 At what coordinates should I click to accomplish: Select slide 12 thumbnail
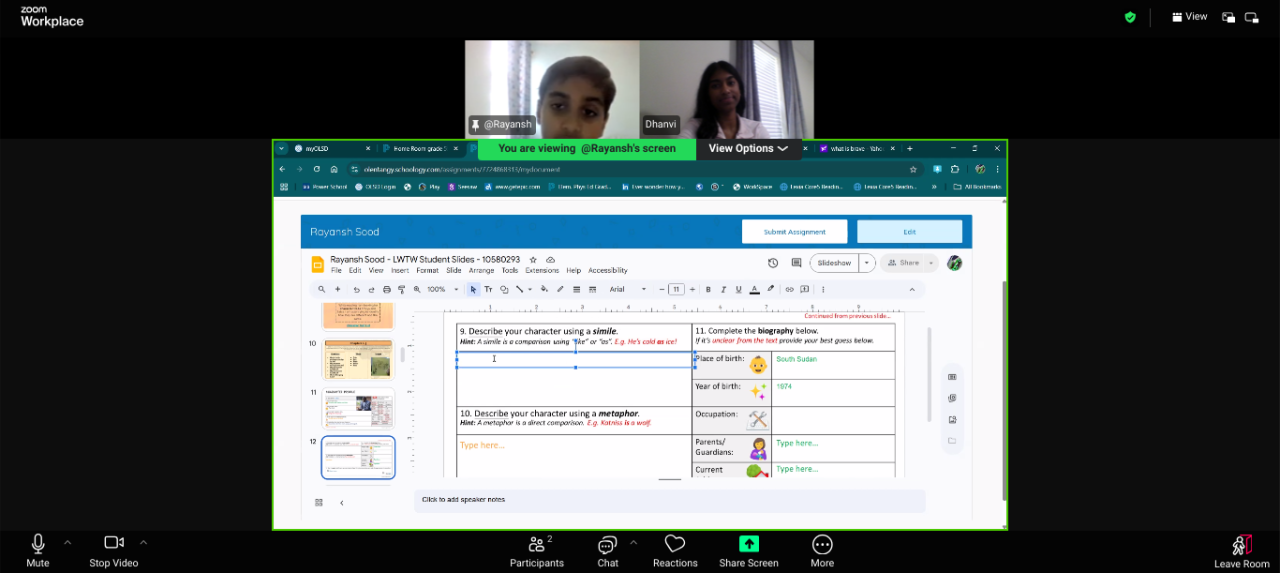click(358, 457)
